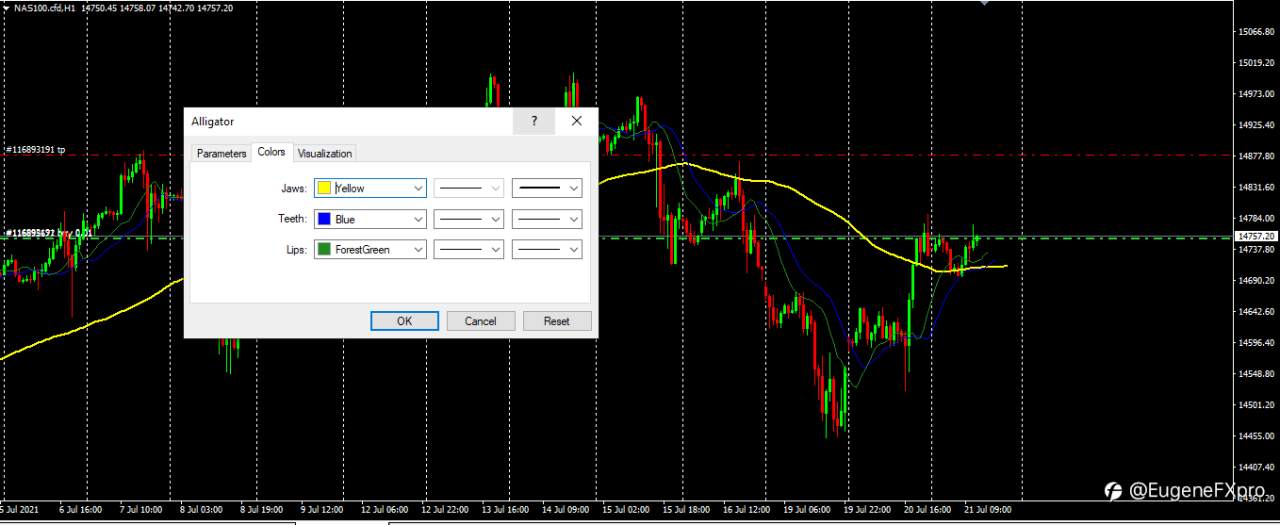Open the Teeth color dropdown showing Blue
The width and height of the screenshot is (1280, 525).
point(370,218)
